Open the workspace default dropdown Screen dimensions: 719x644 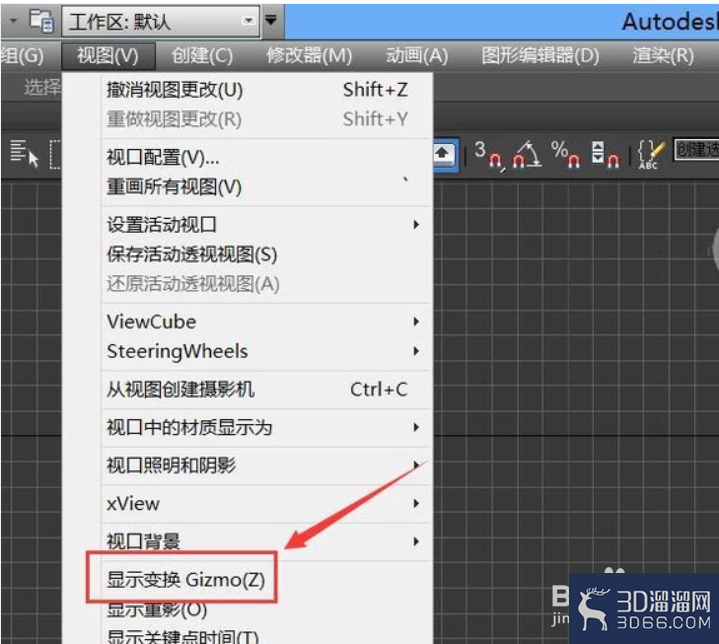coord(160,21)
